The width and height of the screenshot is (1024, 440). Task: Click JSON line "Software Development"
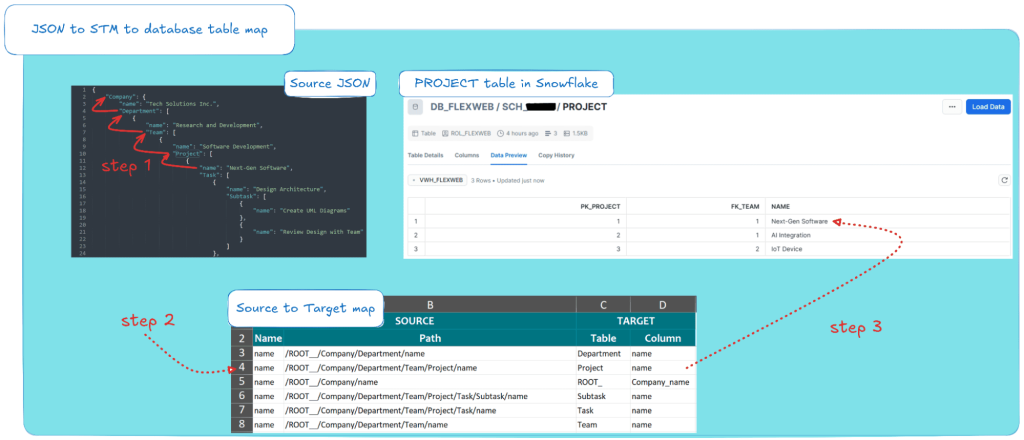point(225,146)
